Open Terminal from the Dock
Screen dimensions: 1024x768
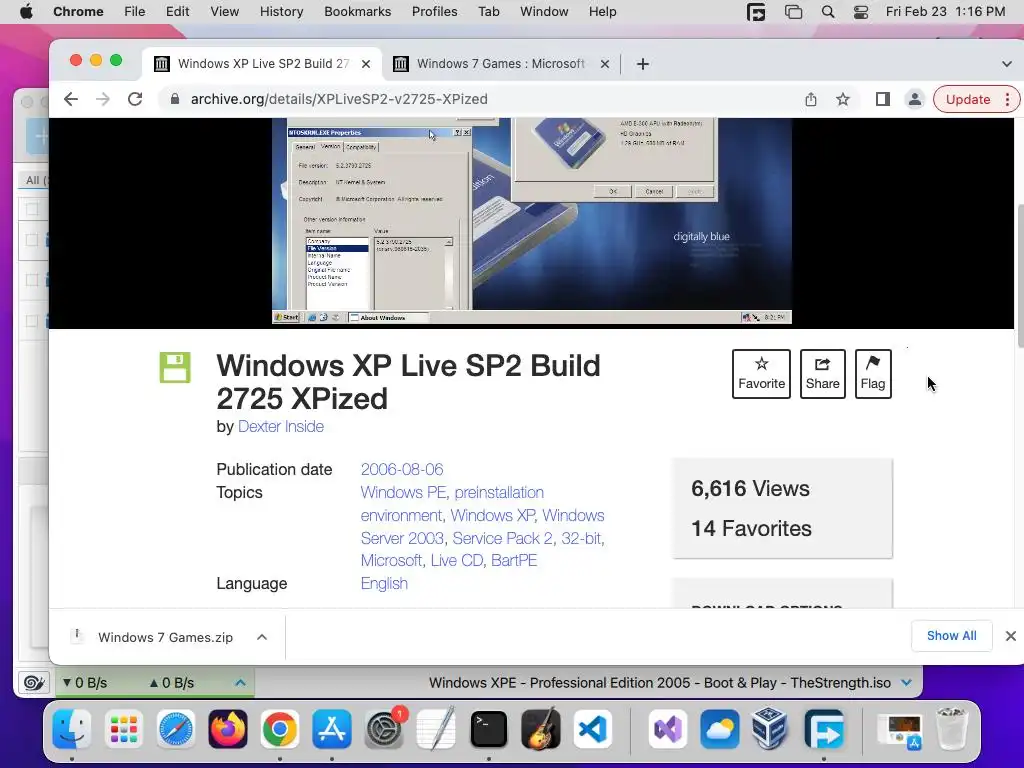[x=488, y=729]
